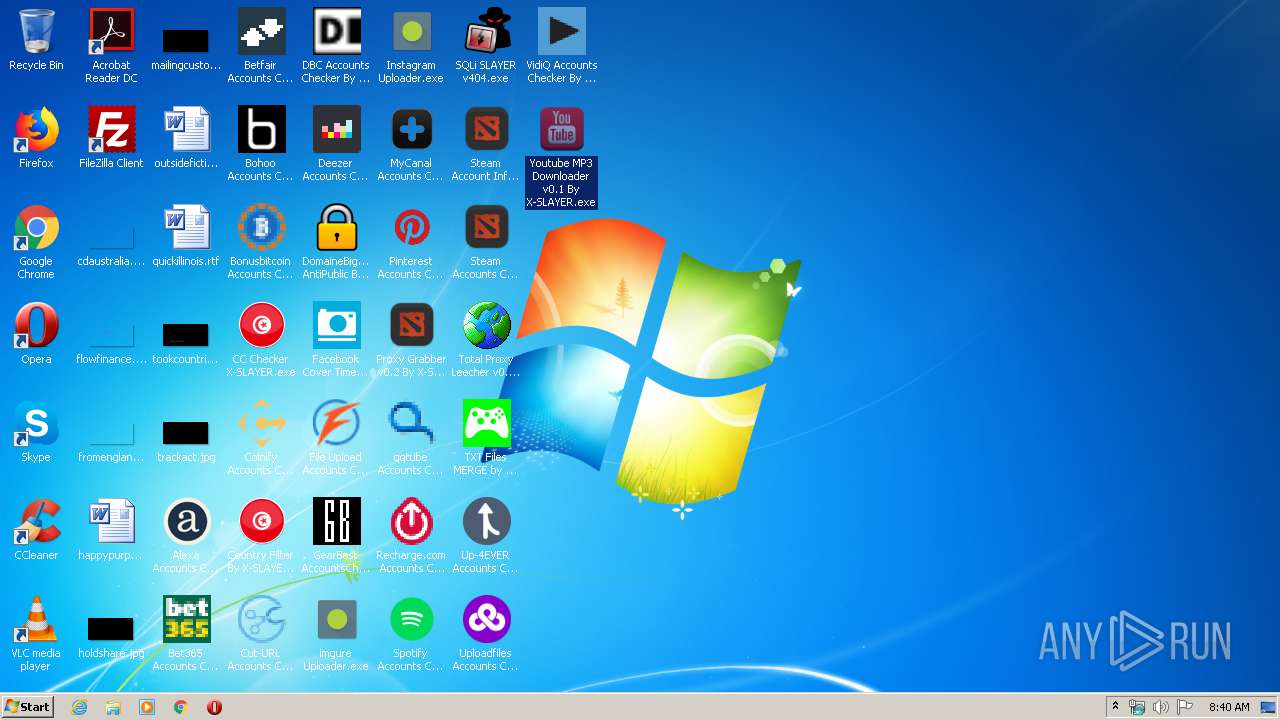Select Spotify Accounts Checker icon
The image size is (1280, 720).
411,634
